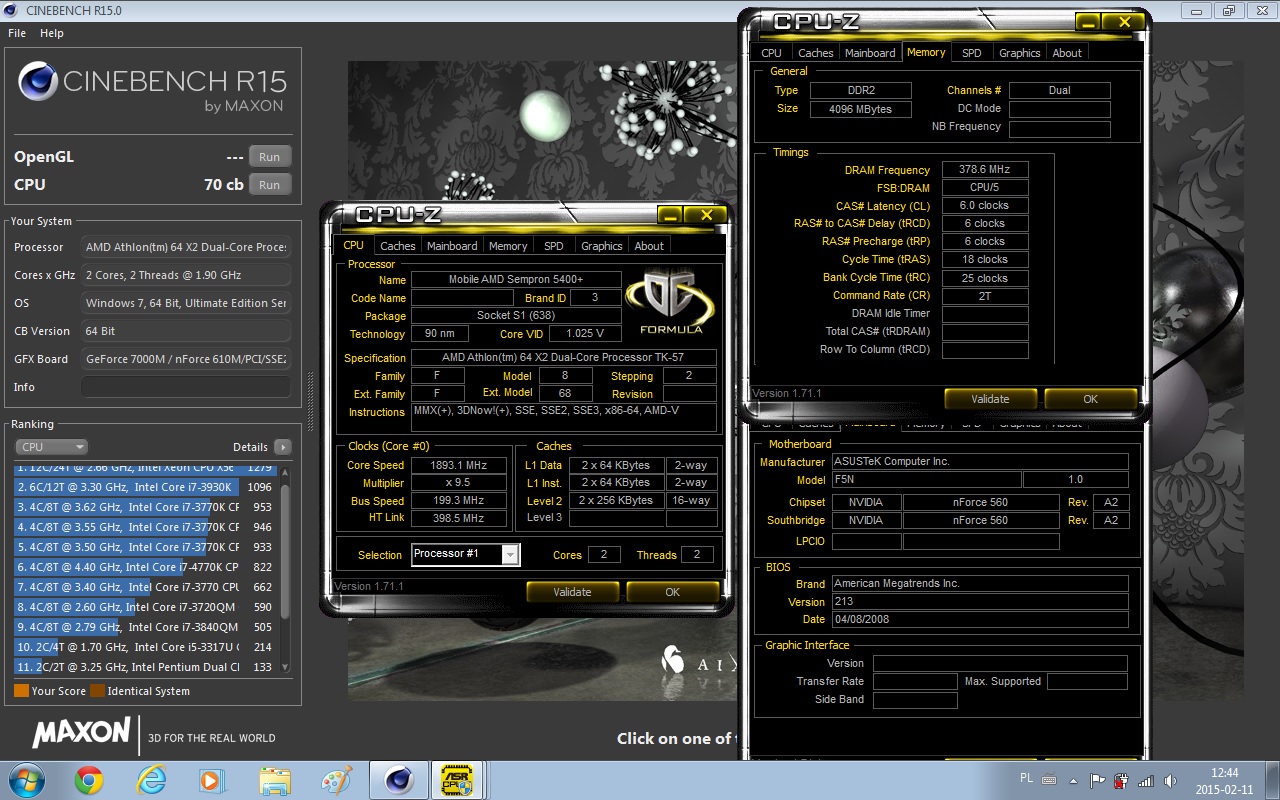Close the CPU-Z Memory window
1280x800 pixels.
coord(1124,21)
